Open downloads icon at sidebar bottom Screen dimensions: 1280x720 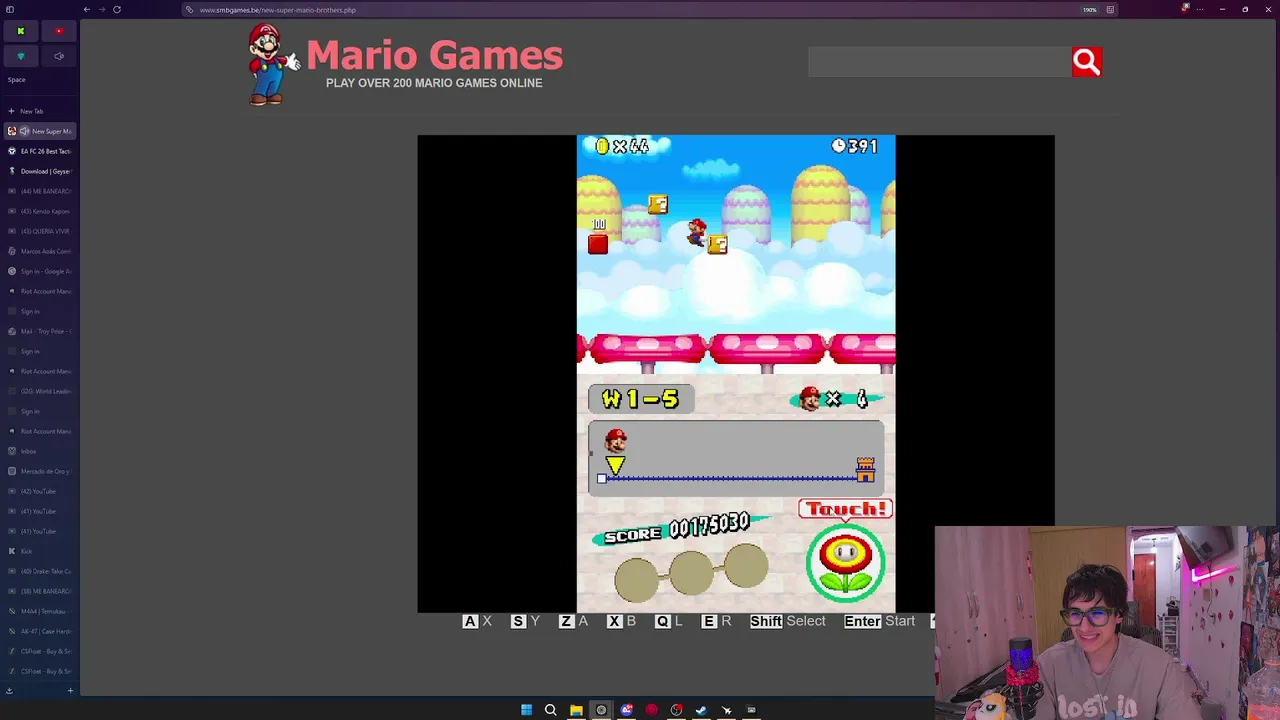tap(9, 690)
